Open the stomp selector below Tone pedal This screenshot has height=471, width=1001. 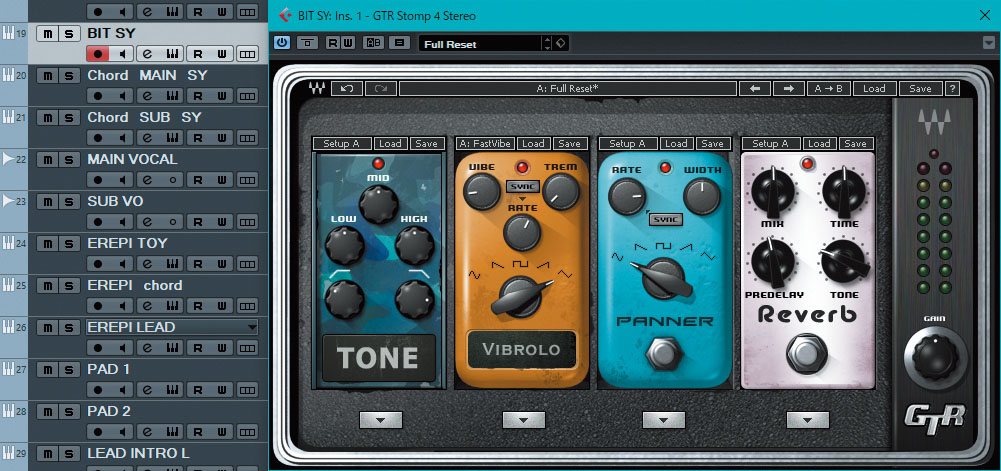tap(380, 420)
